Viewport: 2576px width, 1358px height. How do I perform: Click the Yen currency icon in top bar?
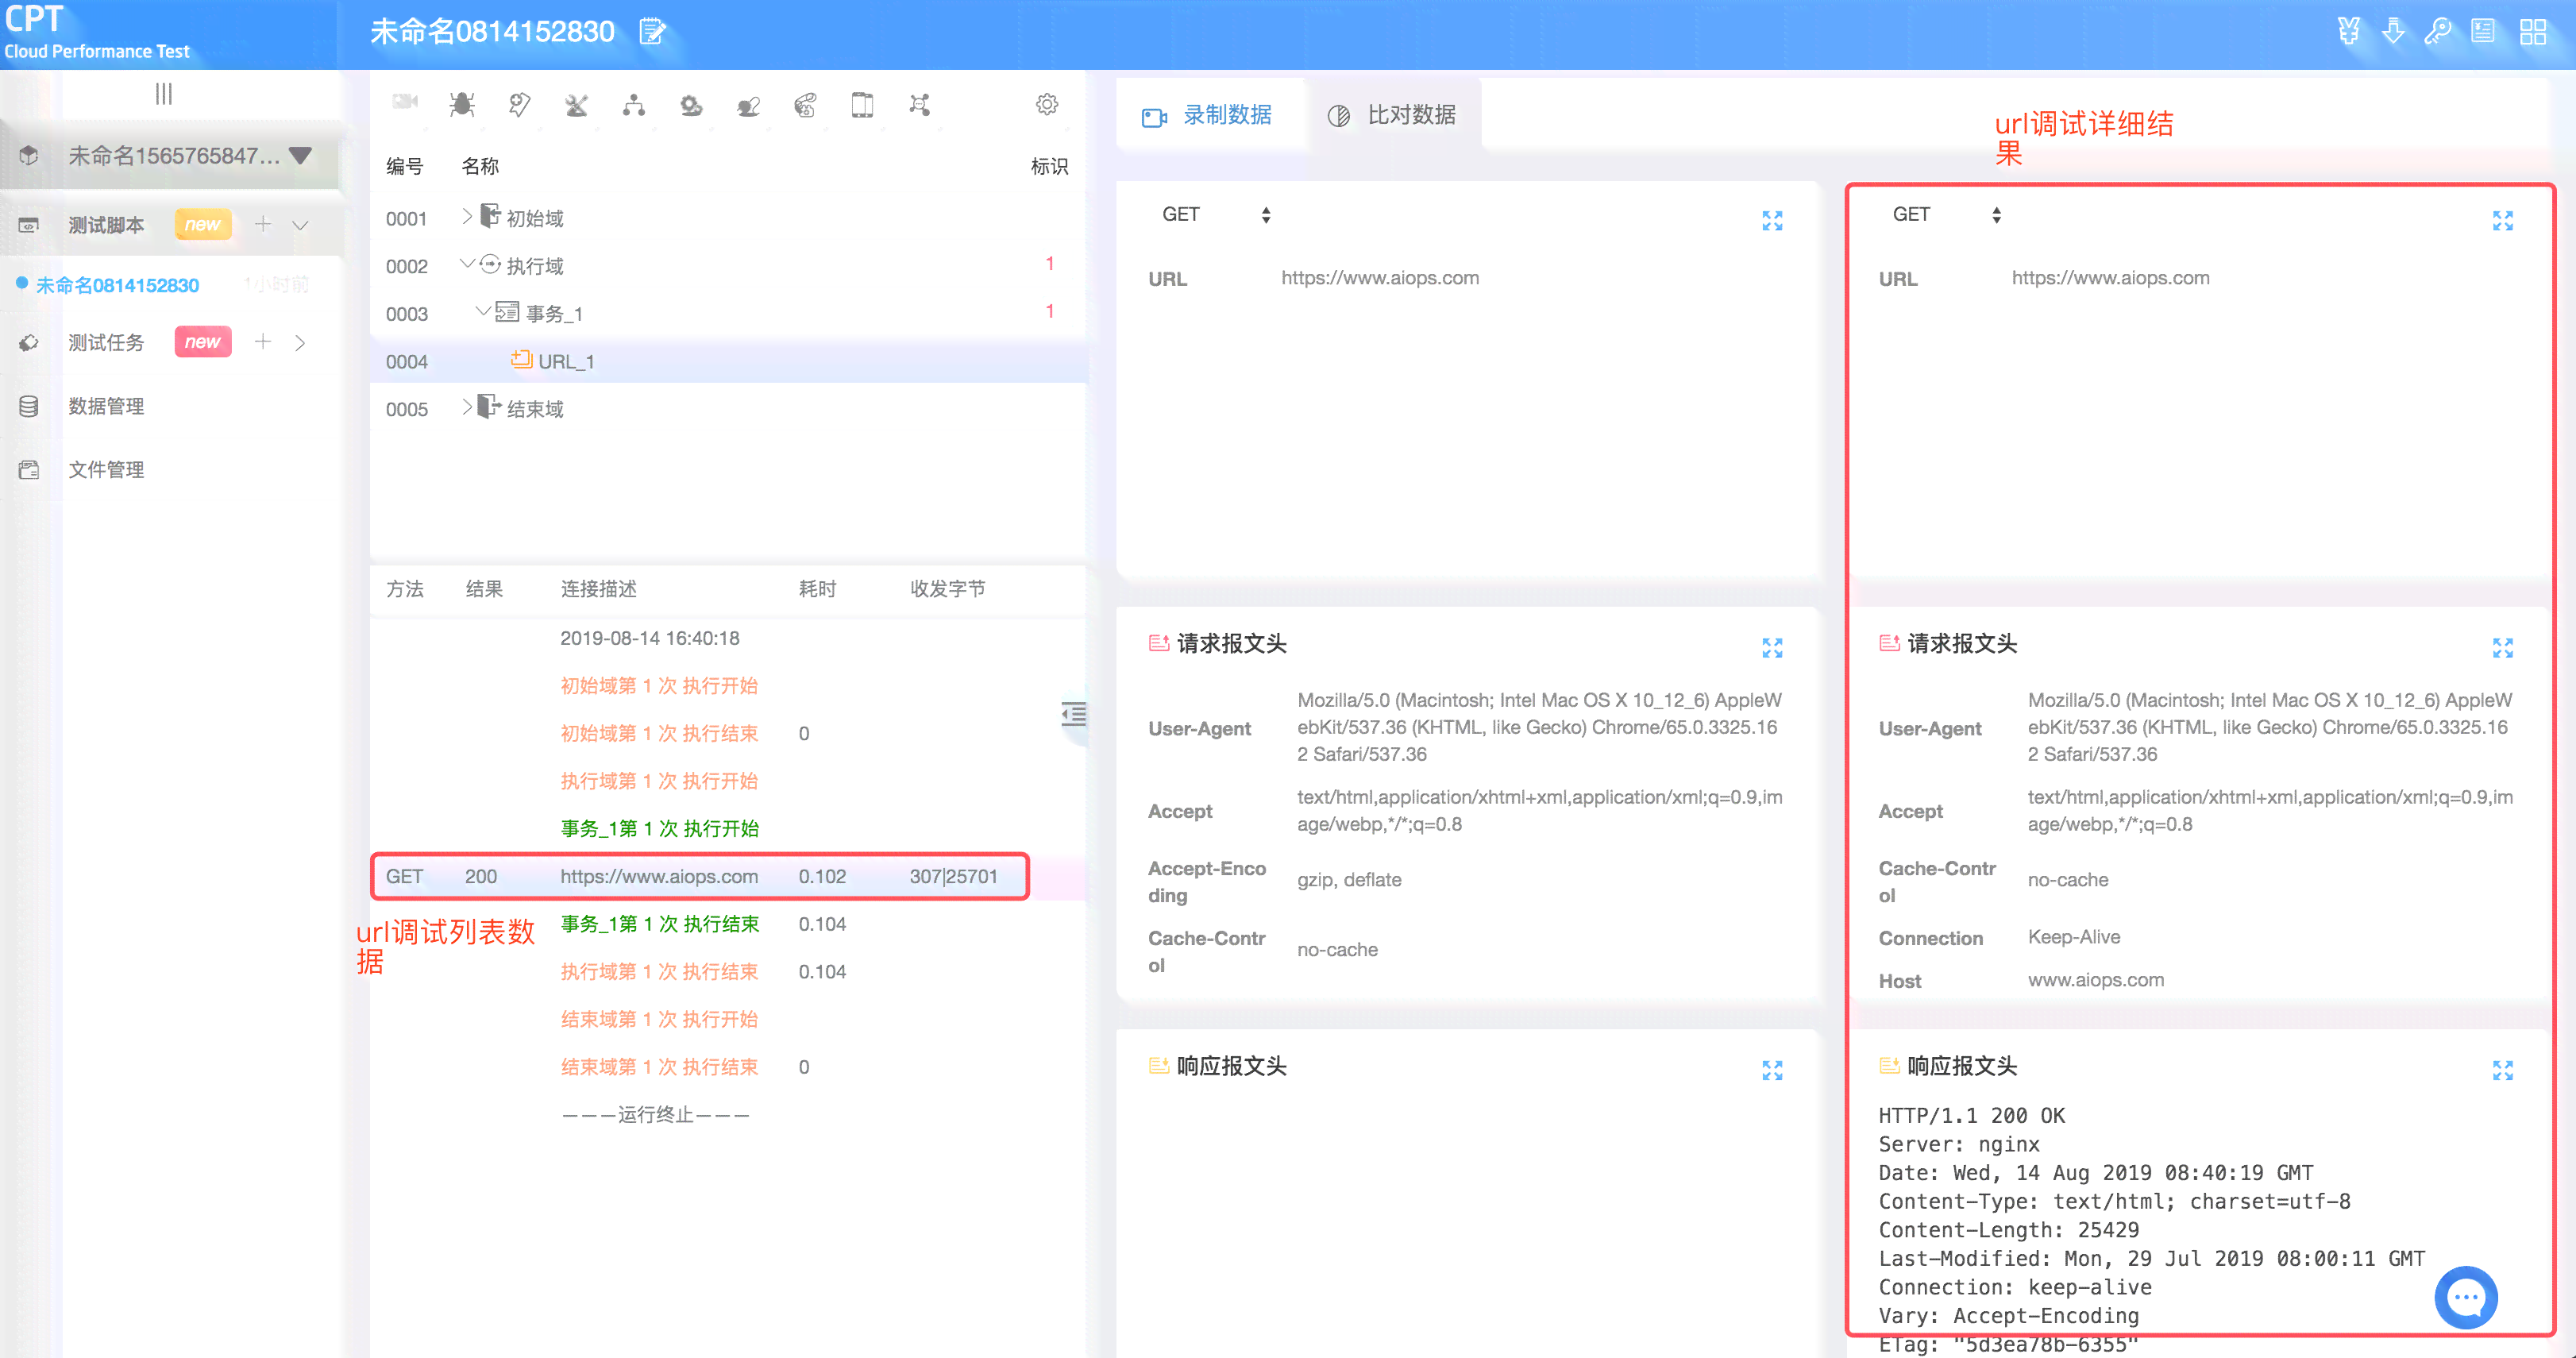coord(2349,31)
